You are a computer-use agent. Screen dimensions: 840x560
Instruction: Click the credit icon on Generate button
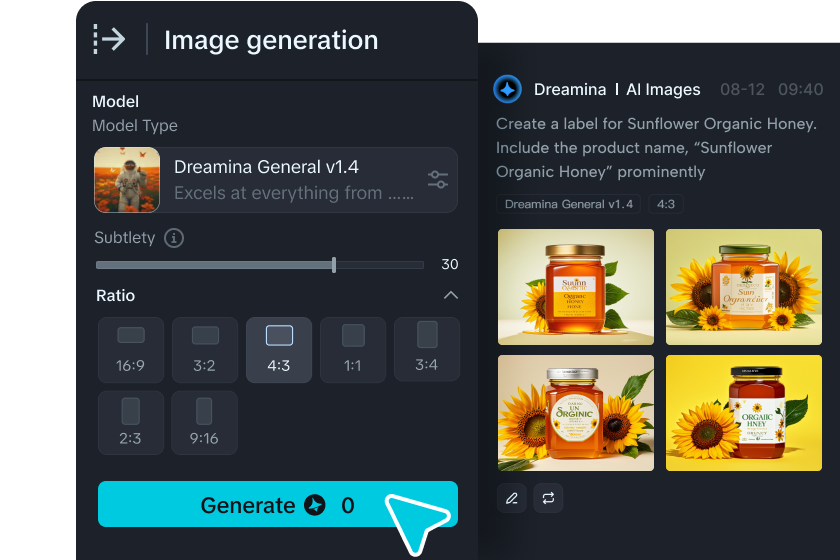click(x=315, y=505)
